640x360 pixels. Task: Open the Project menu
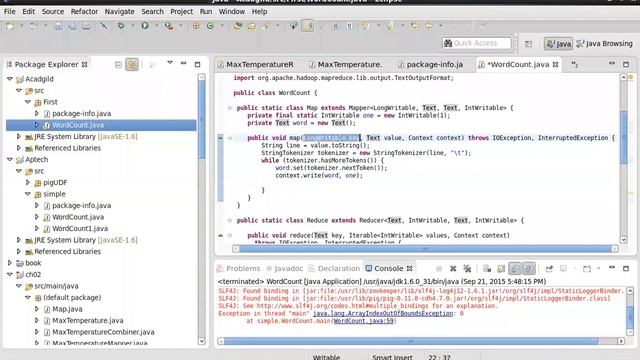coord(181,11)
